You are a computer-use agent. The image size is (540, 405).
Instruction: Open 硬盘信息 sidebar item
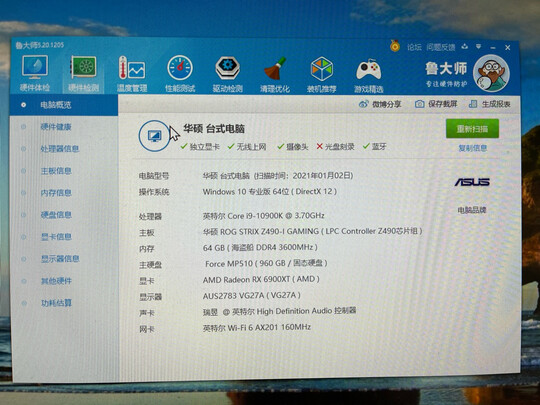[x=56, y=215]
